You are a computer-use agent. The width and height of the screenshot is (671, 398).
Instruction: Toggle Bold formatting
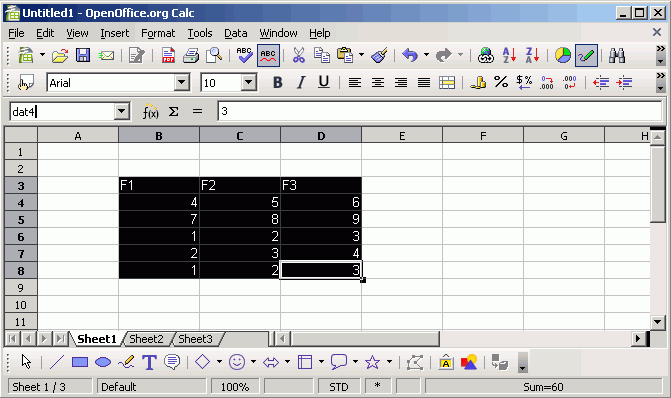(277, 82)
